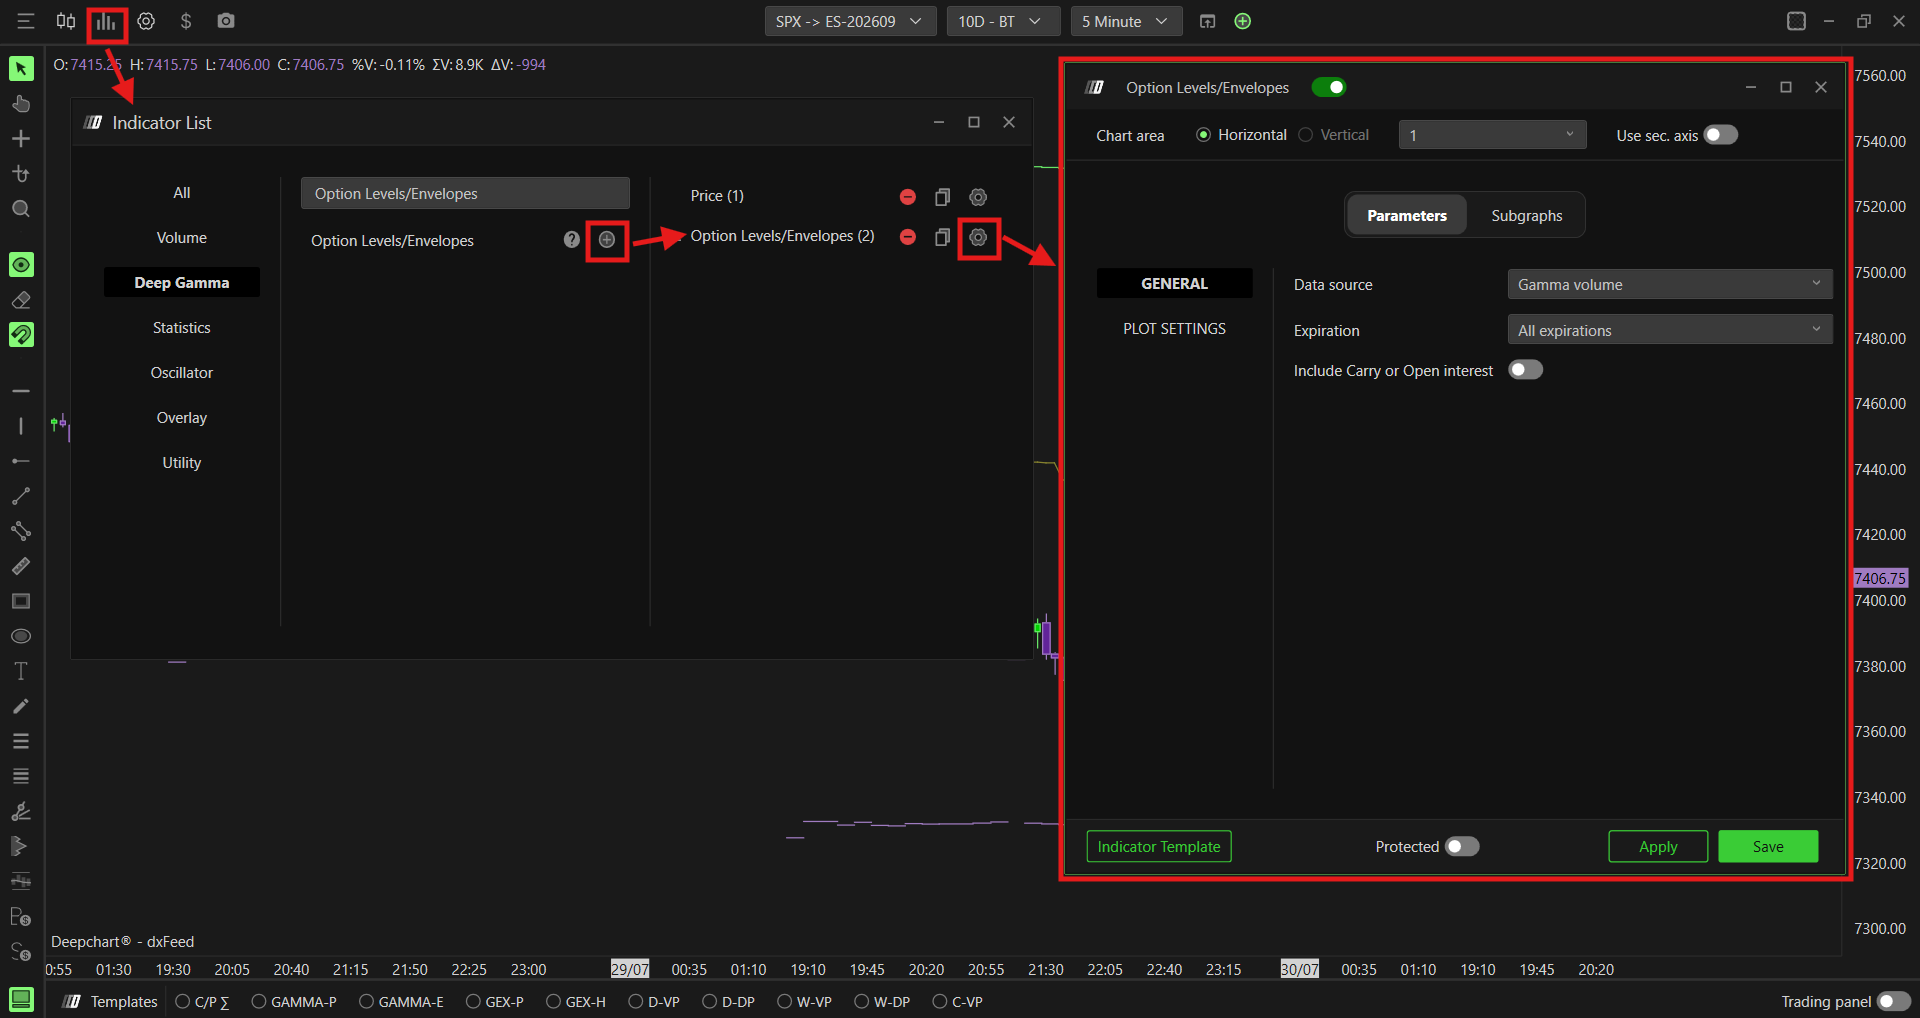Duplicate the Option Levels/Envelopes (2) indicator
The height and width of the screenshot is (1018, 1920).
pyautogui.click(x=942, y=238)
